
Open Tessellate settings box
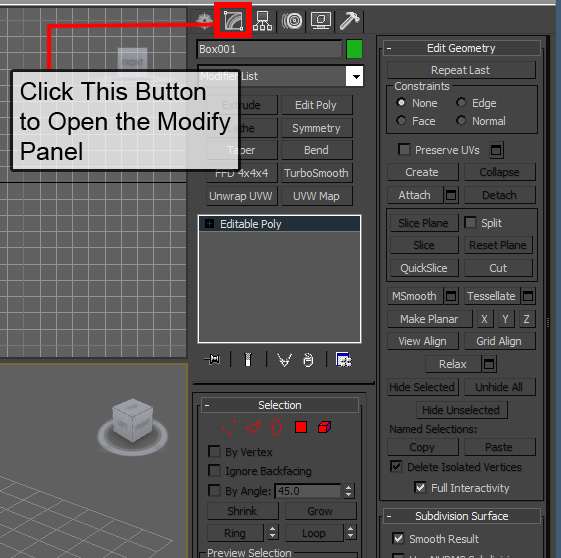click(x=528, y=296)
